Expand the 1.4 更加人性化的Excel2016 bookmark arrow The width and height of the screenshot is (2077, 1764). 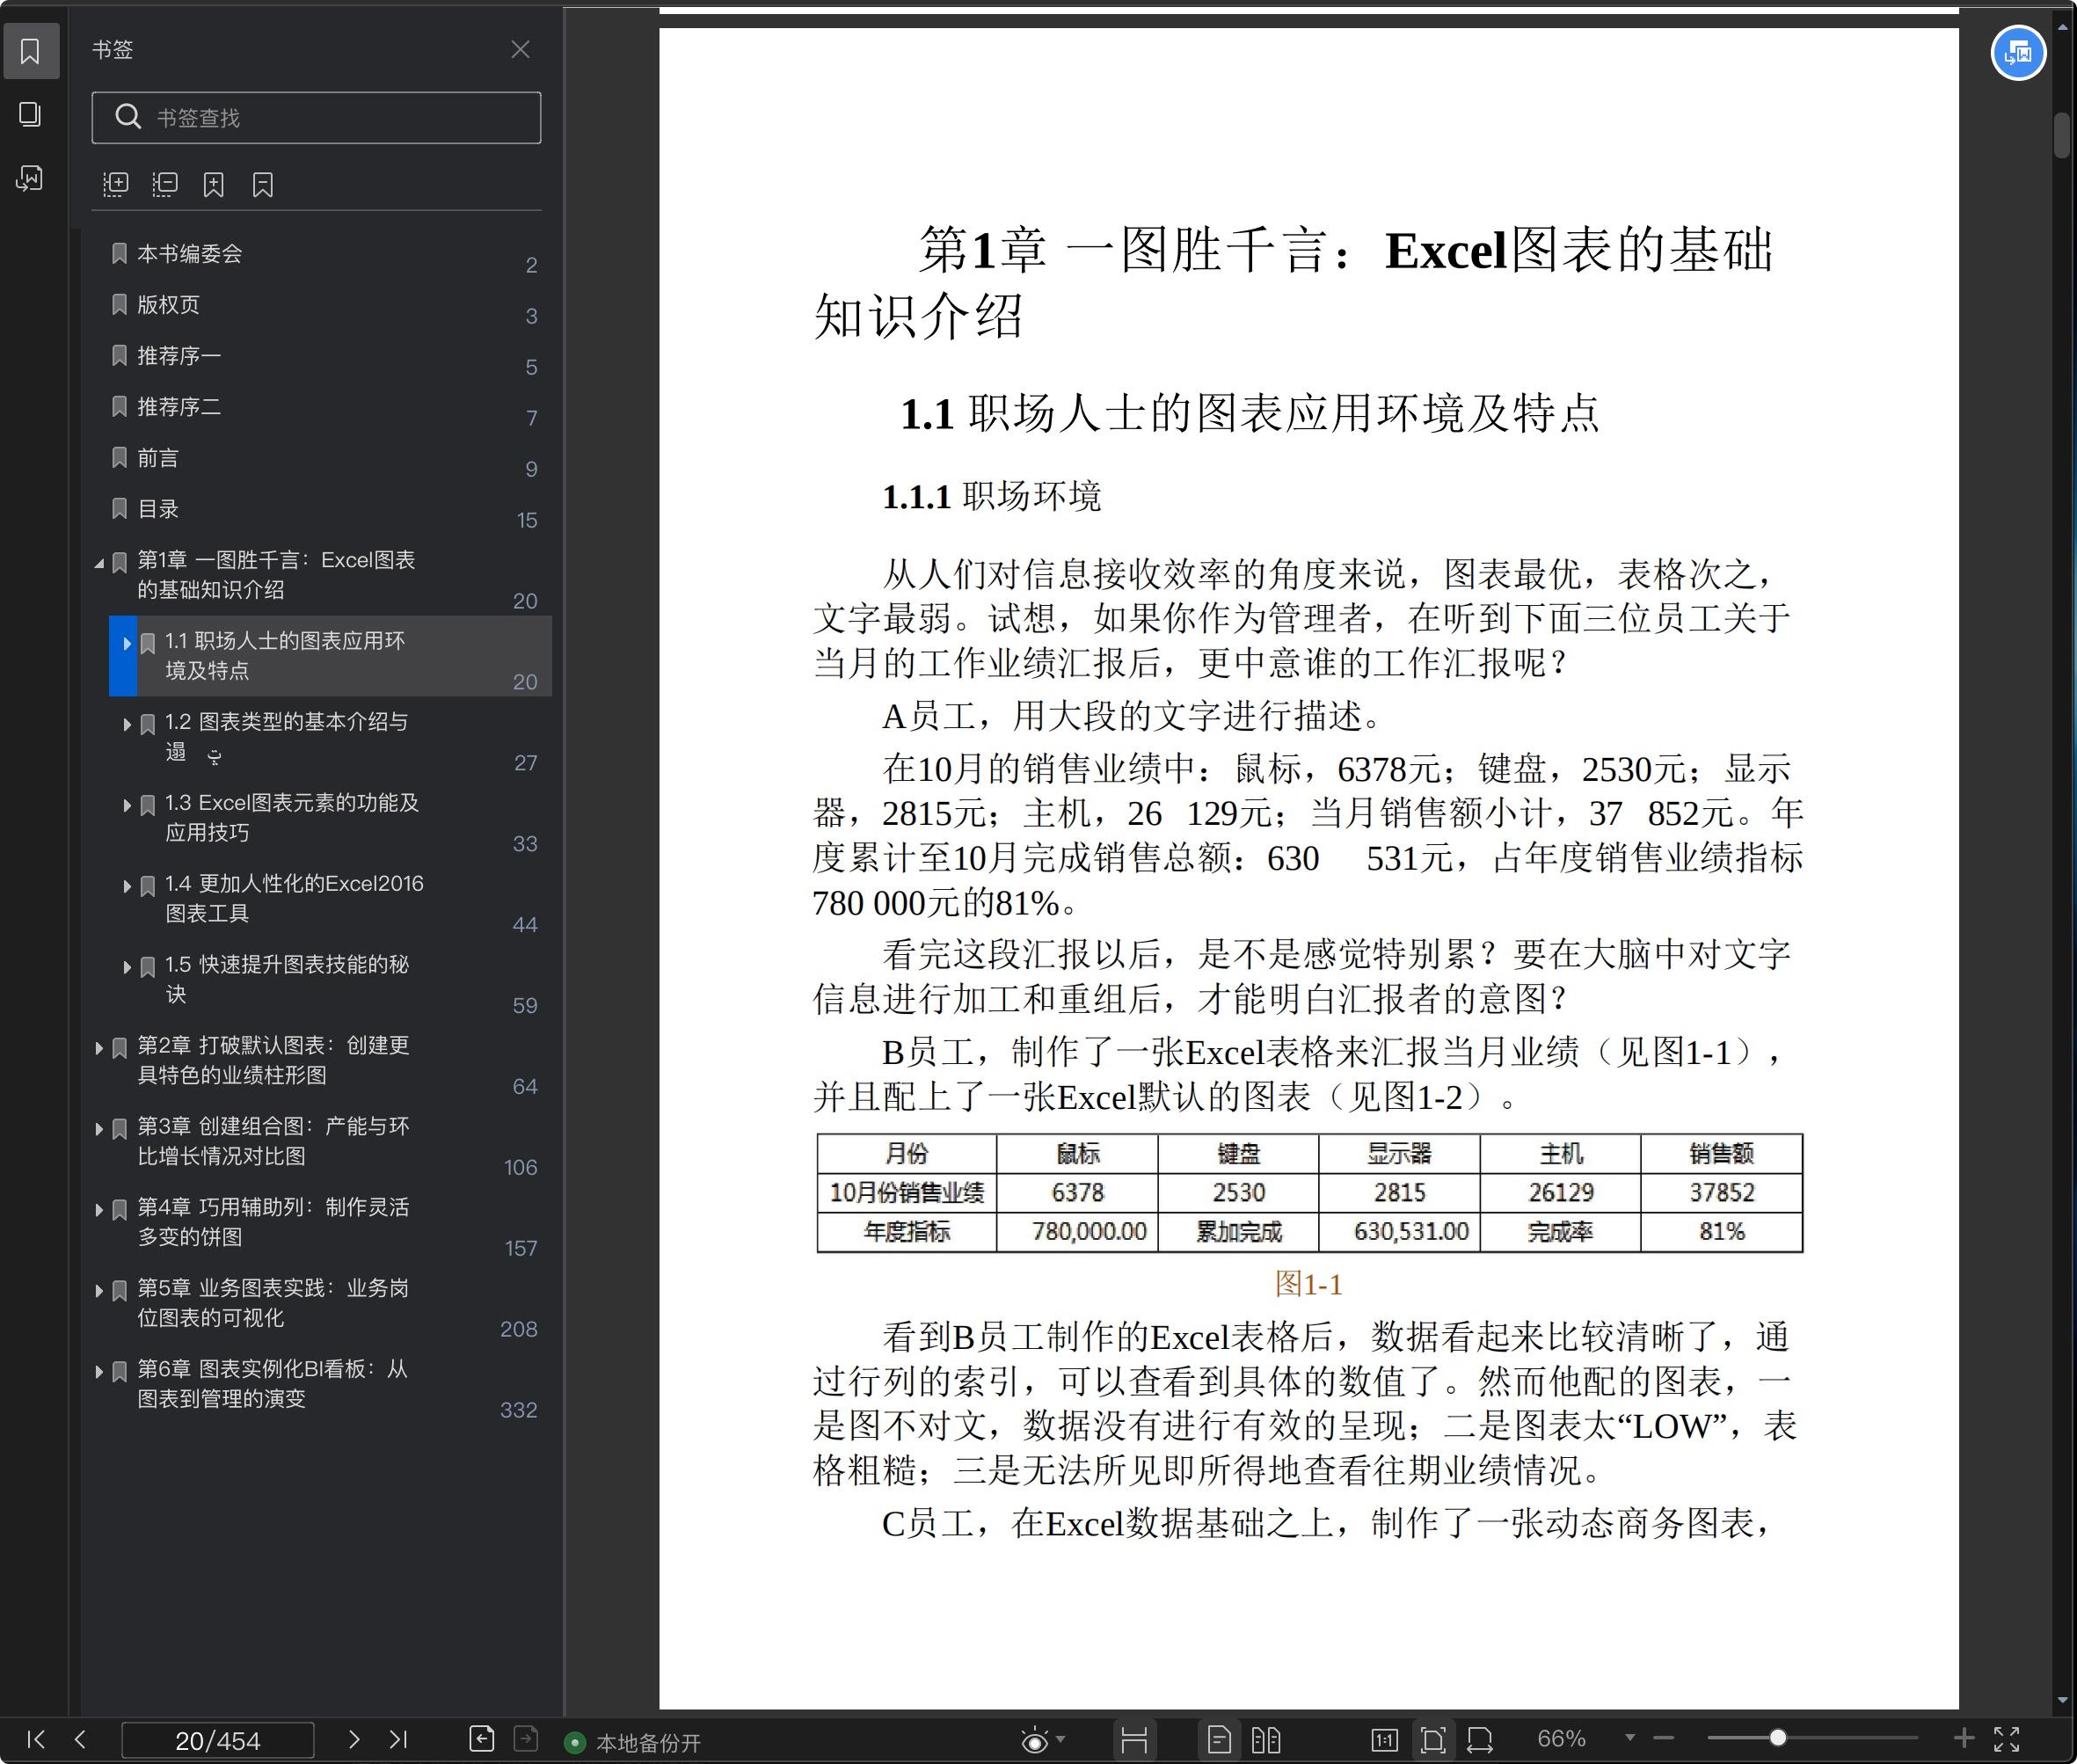point(127,886)
